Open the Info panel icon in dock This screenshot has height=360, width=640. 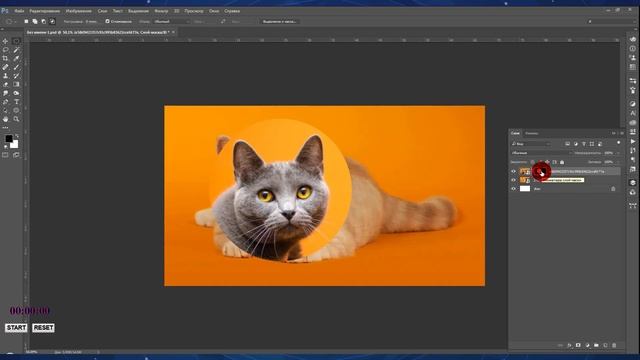(633, 49)
